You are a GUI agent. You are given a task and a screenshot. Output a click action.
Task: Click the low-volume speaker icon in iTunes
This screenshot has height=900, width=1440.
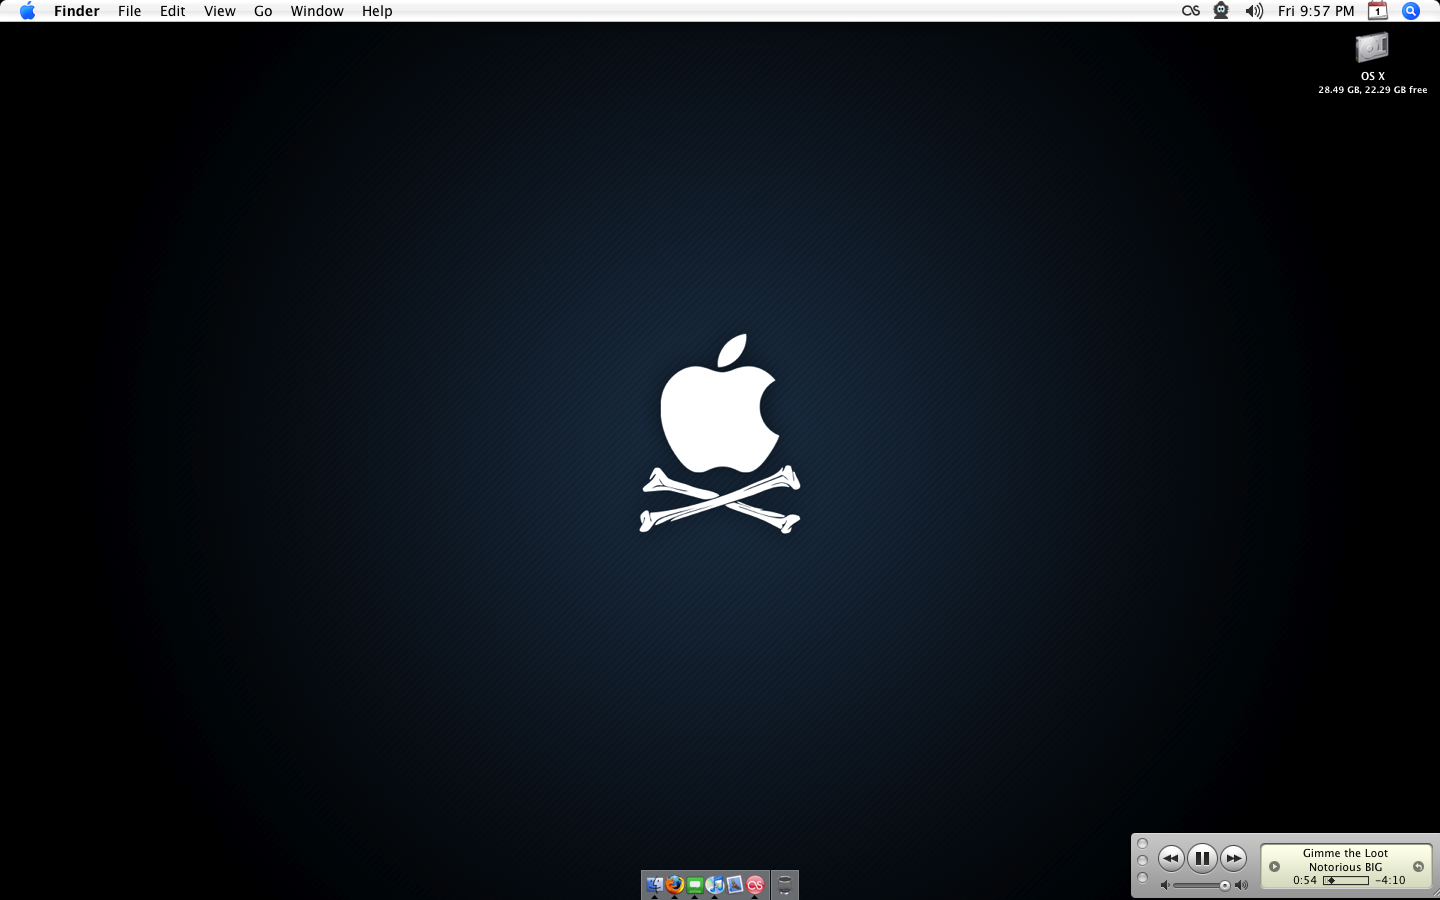pyautogui.click(x=1165, y=885)
